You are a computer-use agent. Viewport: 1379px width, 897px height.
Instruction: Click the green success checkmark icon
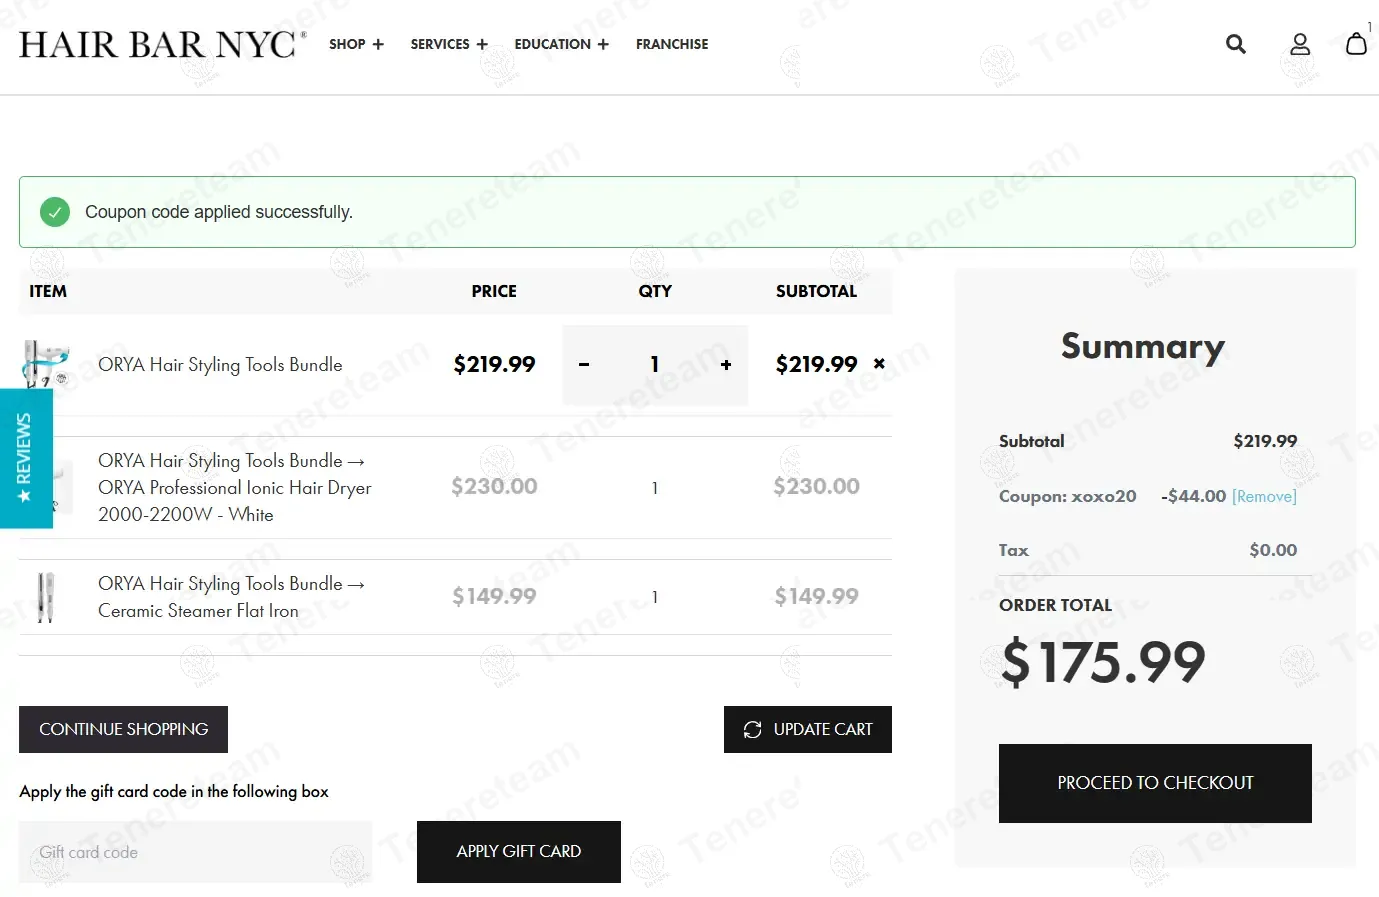55,212
